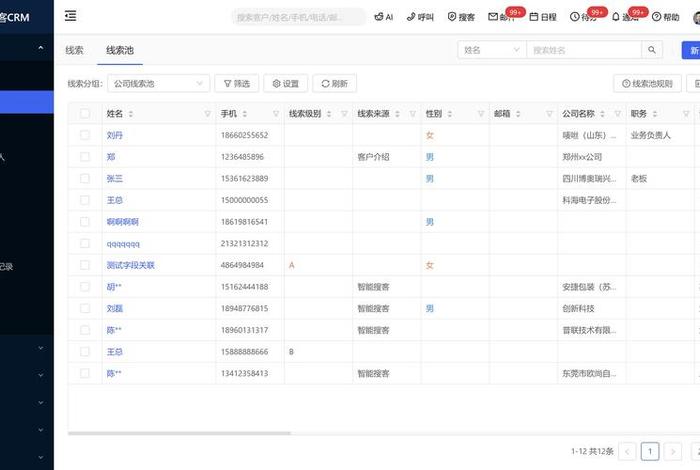Open the 呼叫 call feature

pos(420,17)
